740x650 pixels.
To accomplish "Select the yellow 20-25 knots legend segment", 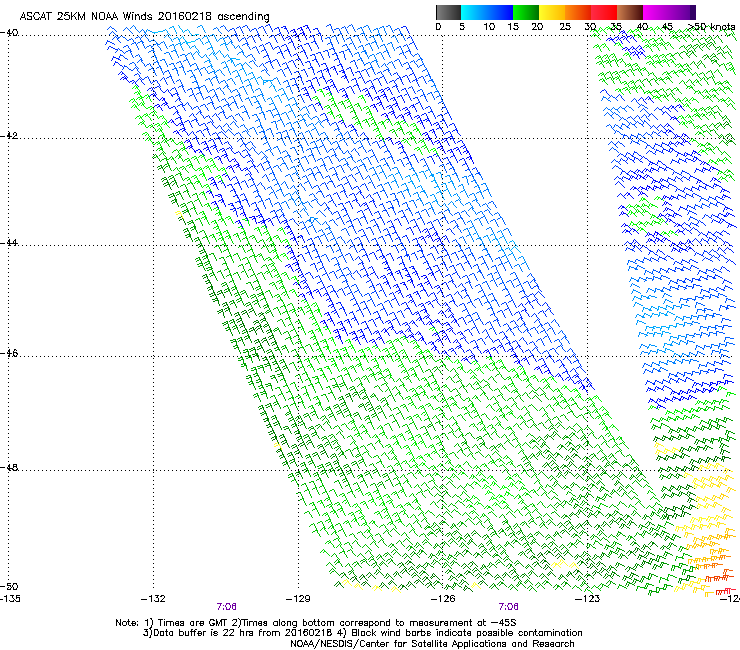I will (552, 12).
